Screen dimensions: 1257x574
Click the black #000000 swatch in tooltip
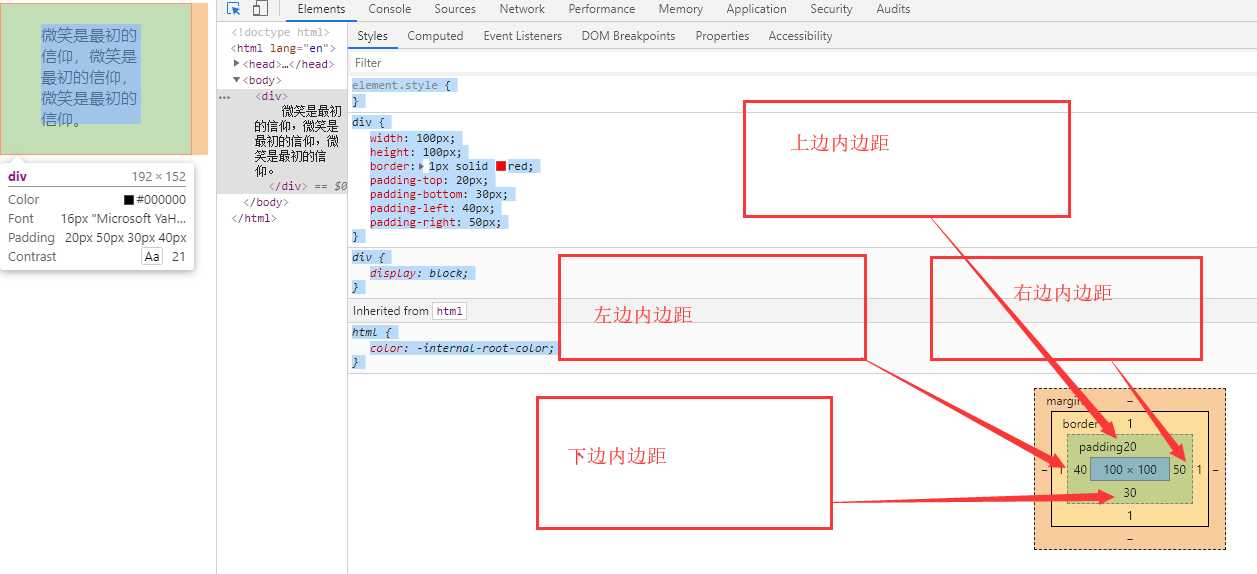pyautogui.click(x=129, y=200)
